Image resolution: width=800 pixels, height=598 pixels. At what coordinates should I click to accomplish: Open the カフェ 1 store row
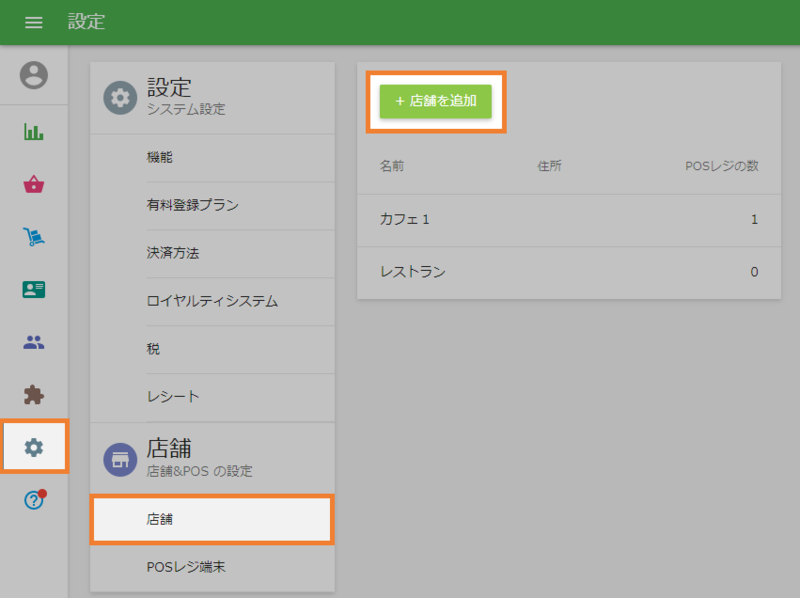pyautogui.click(x=567, y=219)
